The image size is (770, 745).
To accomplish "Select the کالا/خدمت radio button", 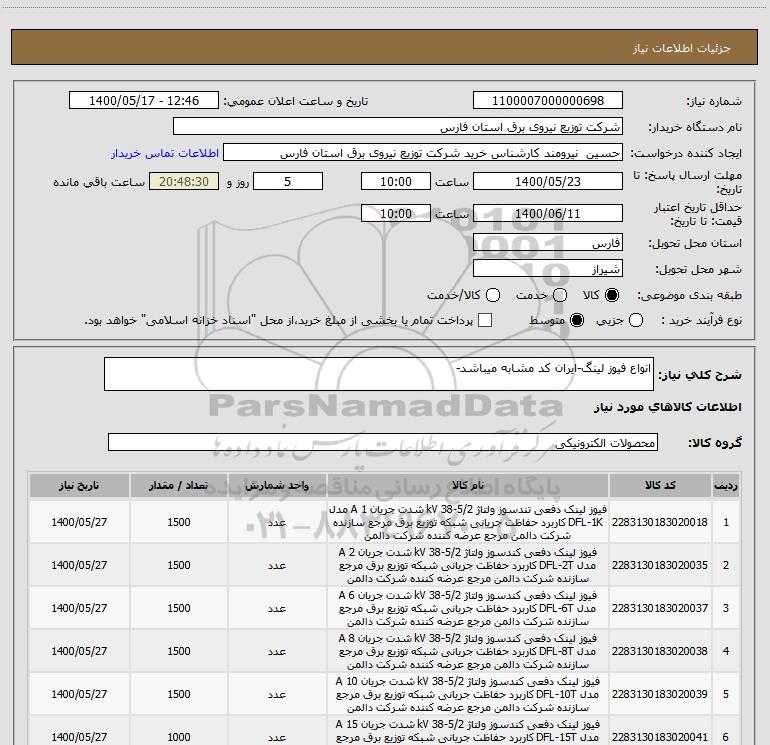I will coord(493,295).
